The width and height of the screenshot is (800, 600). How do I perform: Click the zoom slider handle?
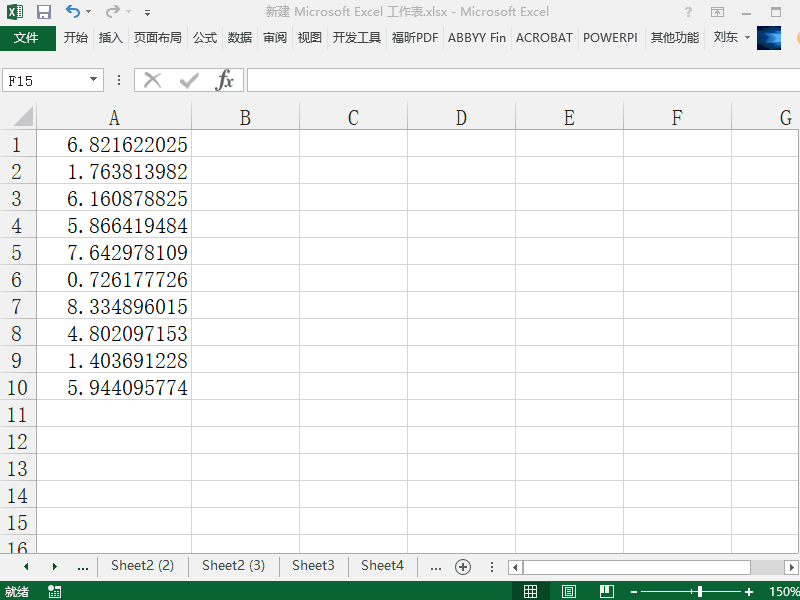coord(699,591)
